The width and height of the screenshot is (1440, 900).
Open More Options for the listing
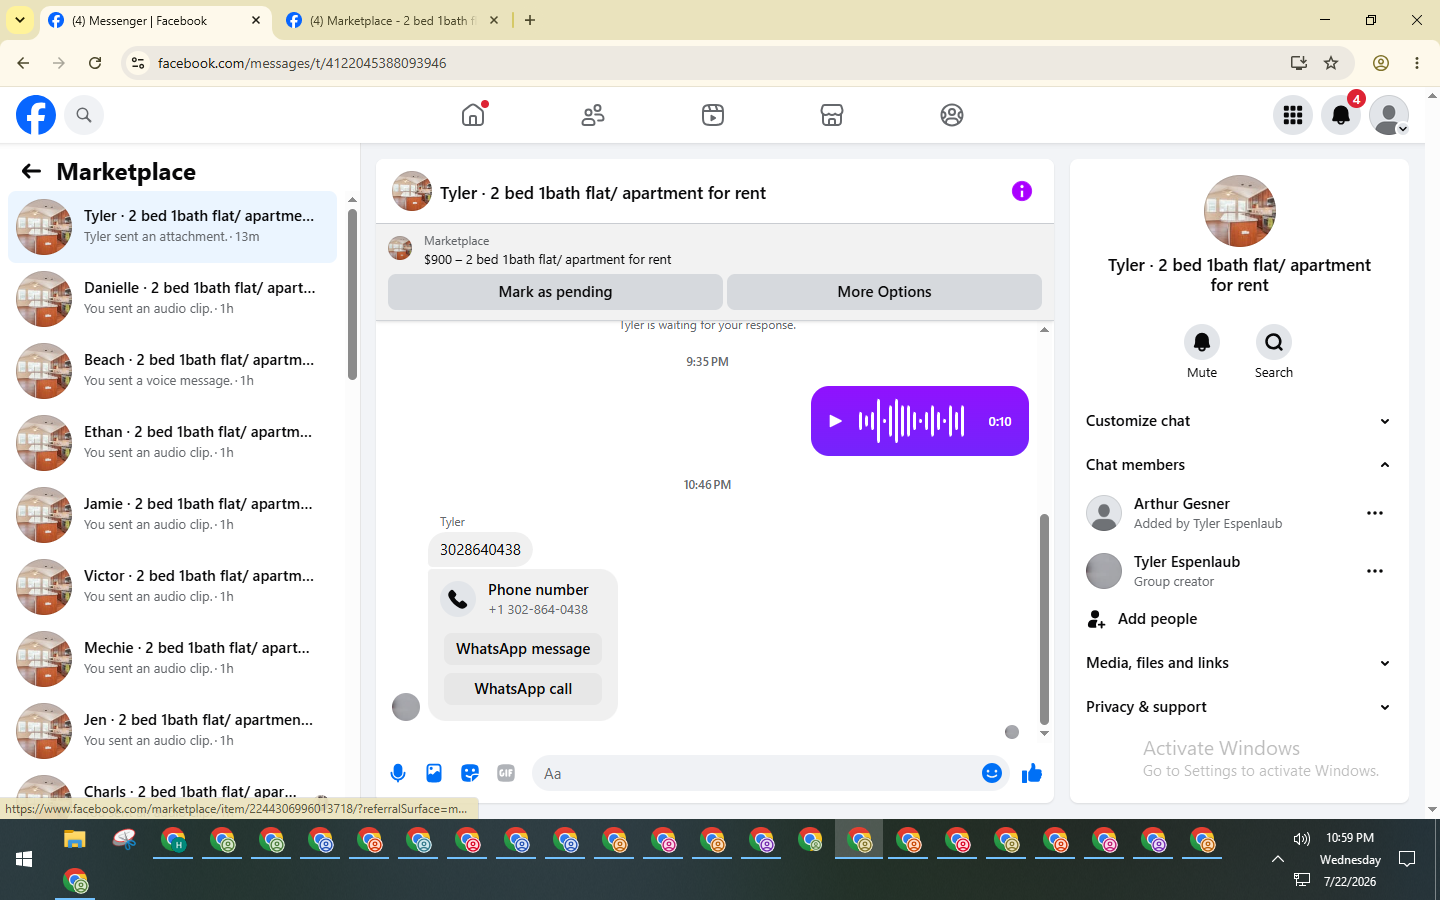(x=884, y=292)
